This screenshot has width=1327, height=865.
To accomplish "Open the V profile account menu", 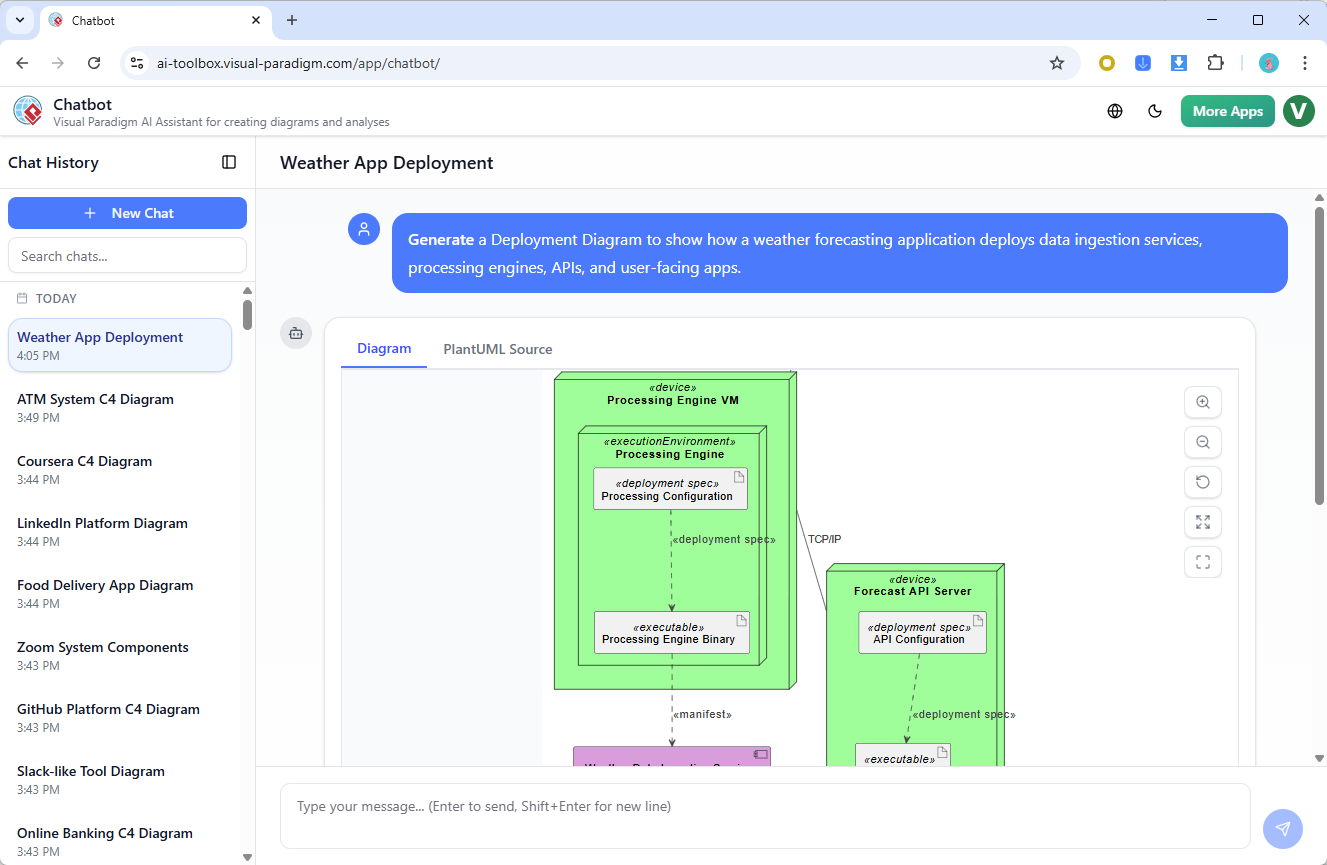I will click(x=1298, y=111).
